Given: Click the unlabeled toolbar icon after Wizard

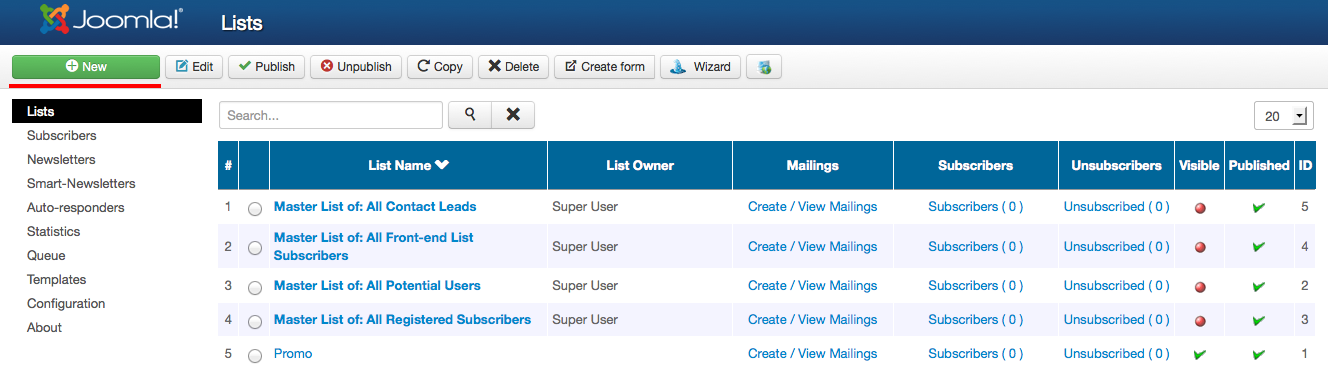Looking at the screenshot, I should pos(764,67).
